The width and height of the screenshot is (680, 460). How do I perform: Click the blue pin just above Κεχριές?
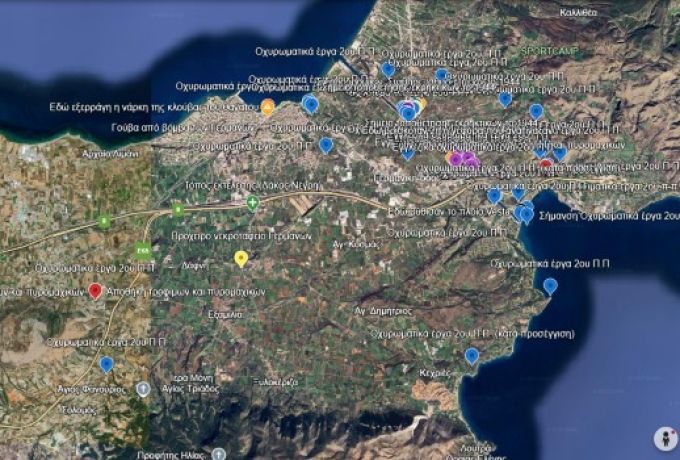coord(471,356)
